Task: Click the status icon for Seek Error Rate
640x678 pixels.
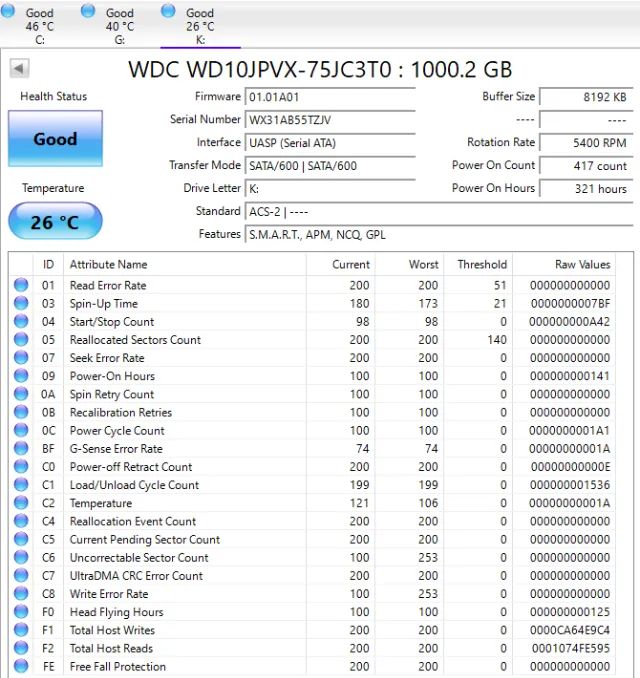Action: click(x=21, y=358)
